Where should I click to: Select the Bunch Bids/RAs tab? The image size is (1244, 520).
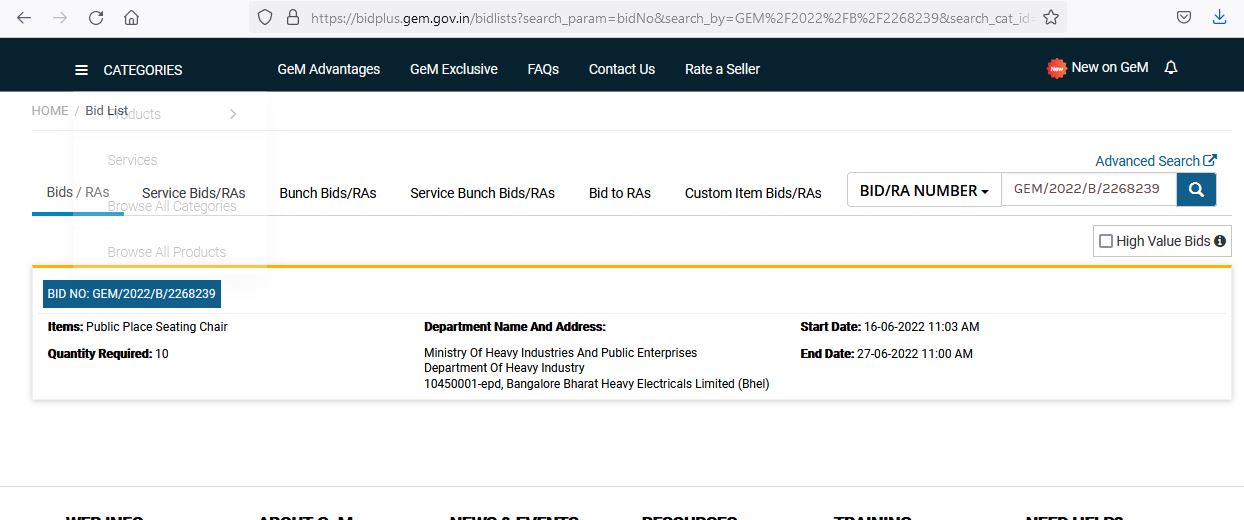[327, 193]
